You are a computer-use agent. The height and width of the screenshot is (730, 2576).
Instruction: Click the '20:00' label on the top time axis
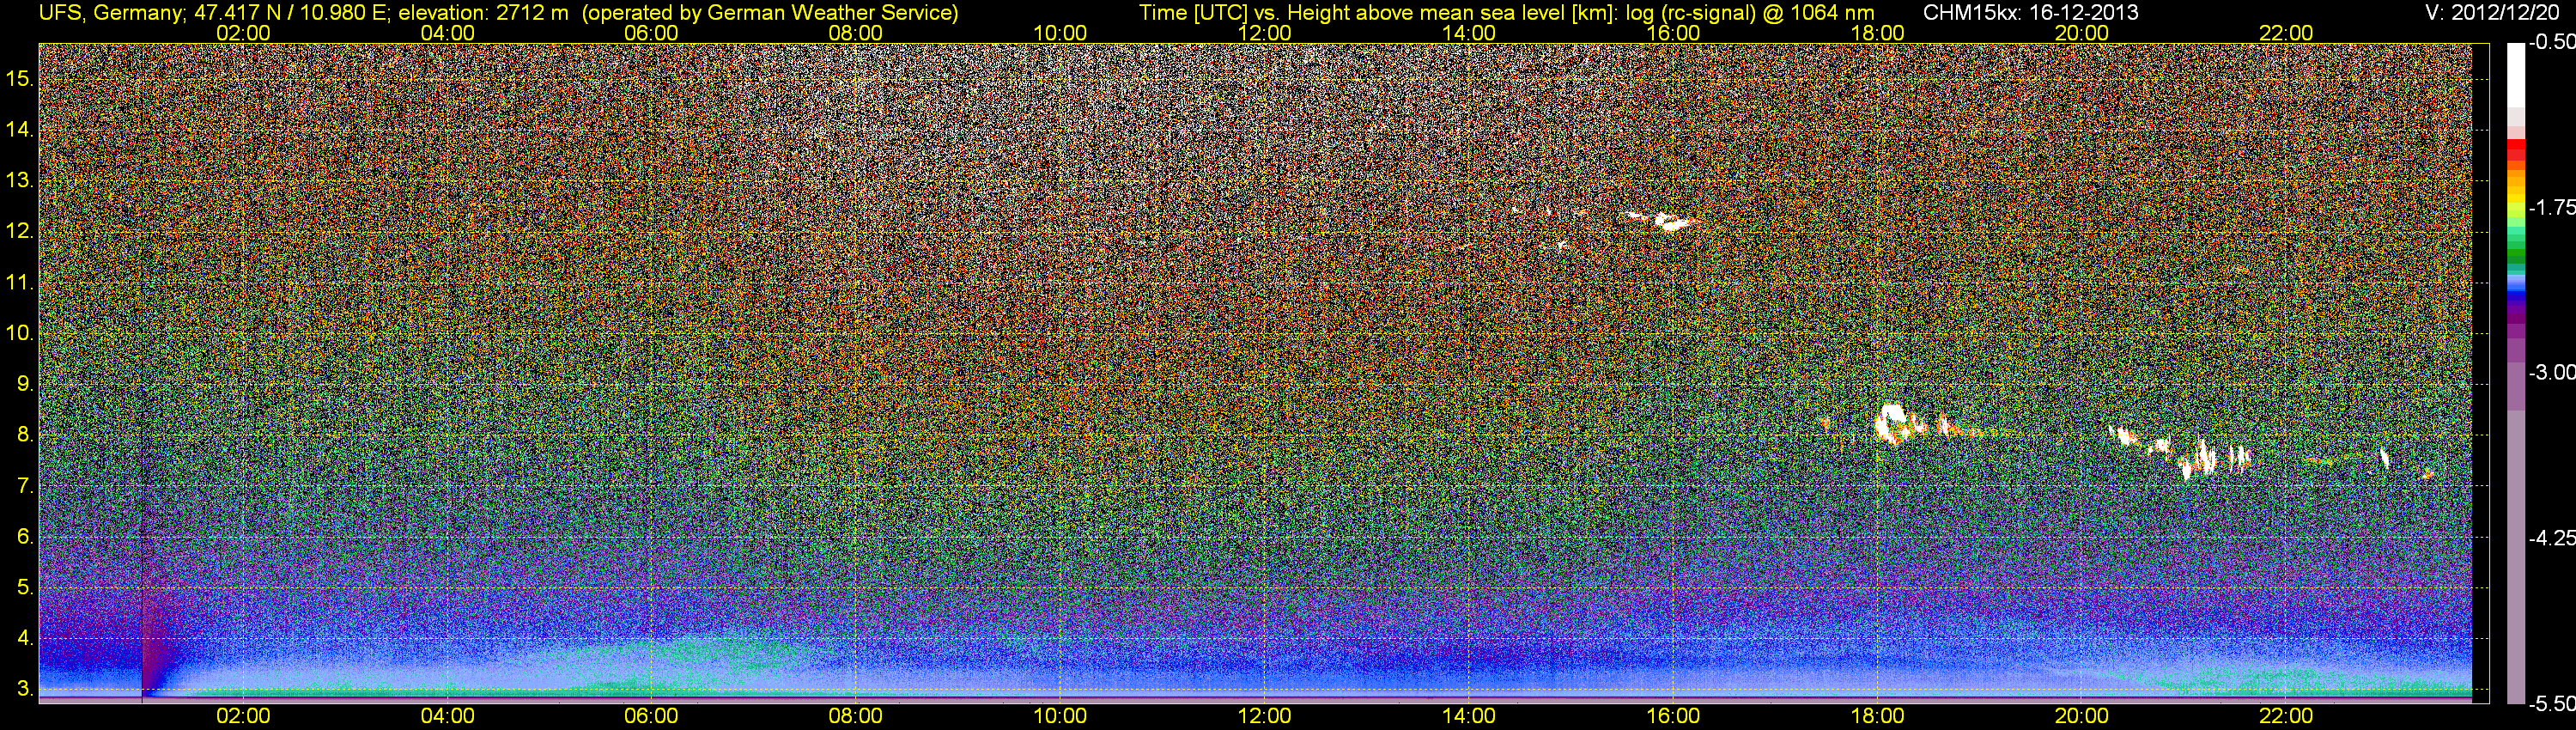pyautogui.click(x=2082, y=33)
